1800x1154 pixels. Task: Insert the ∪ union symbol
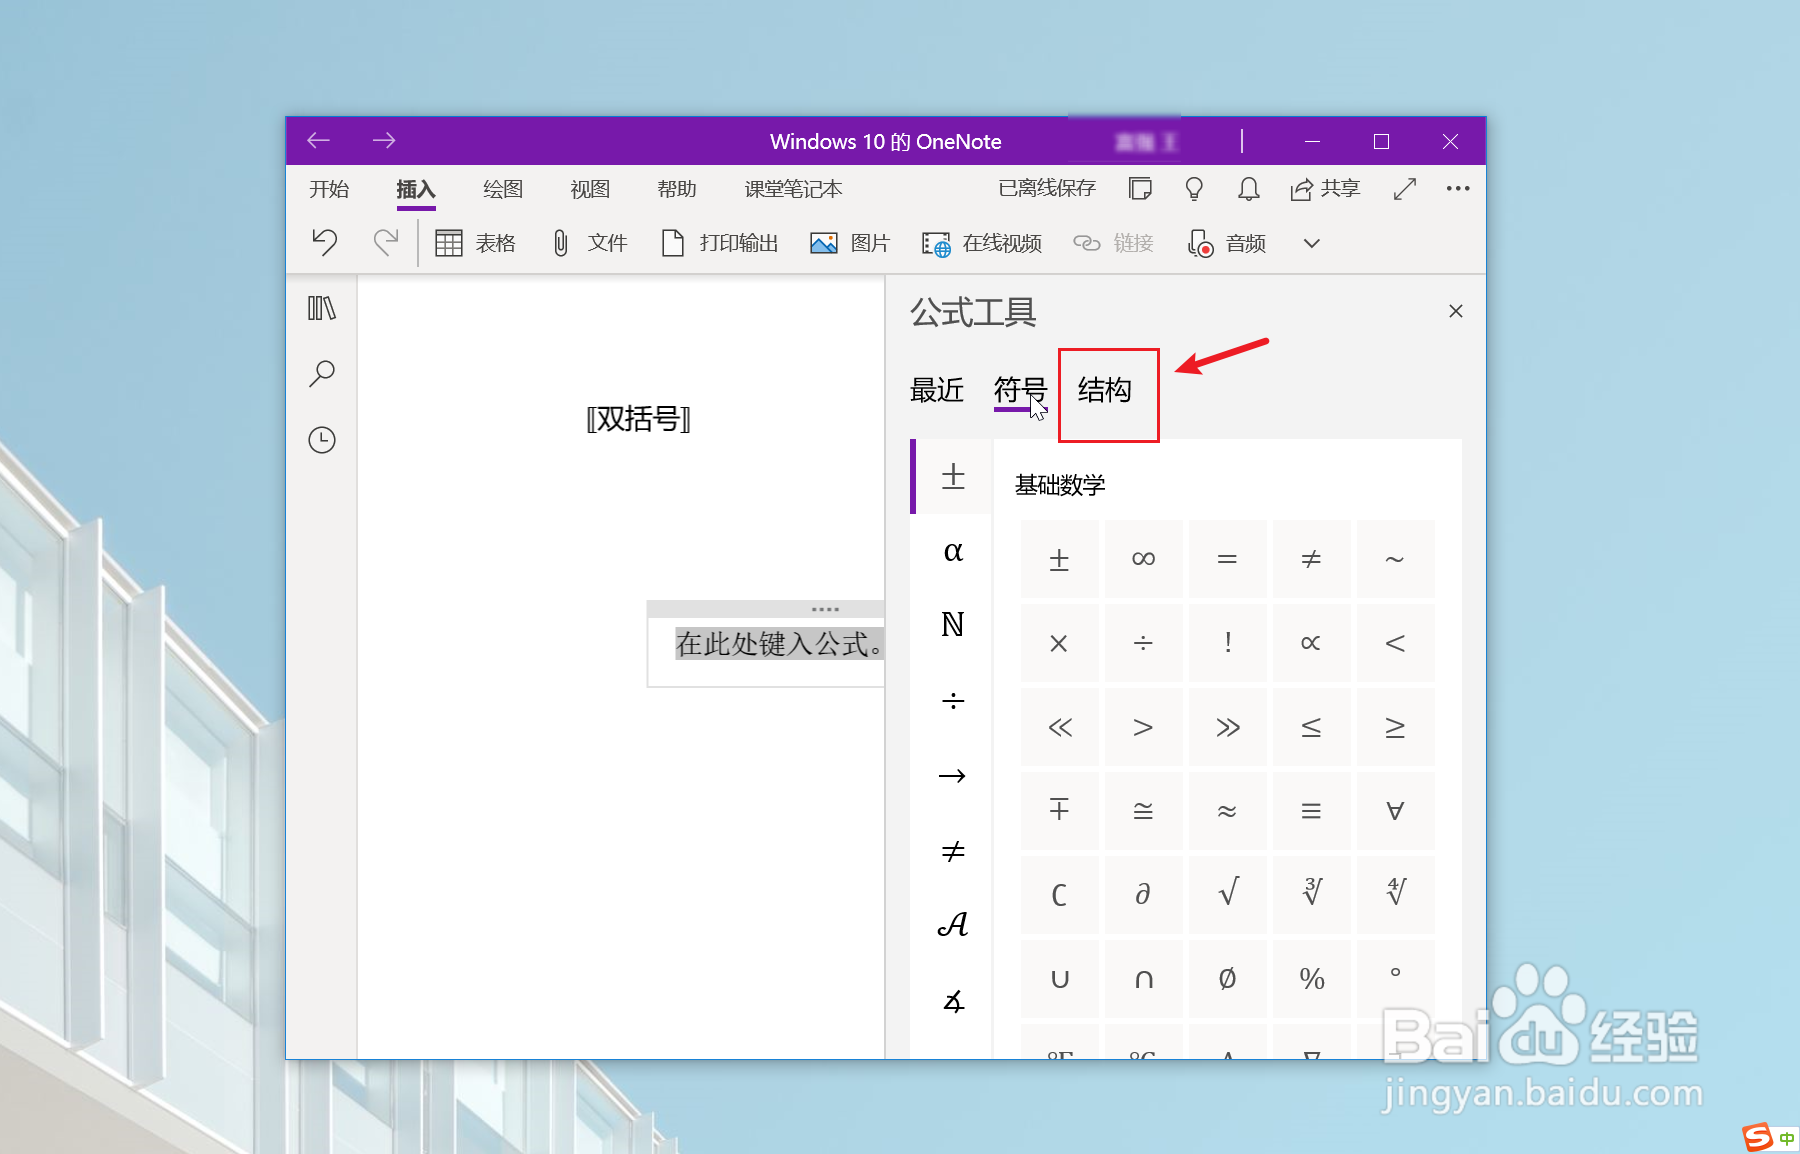pyautogui.click(x=1059, y=979)
